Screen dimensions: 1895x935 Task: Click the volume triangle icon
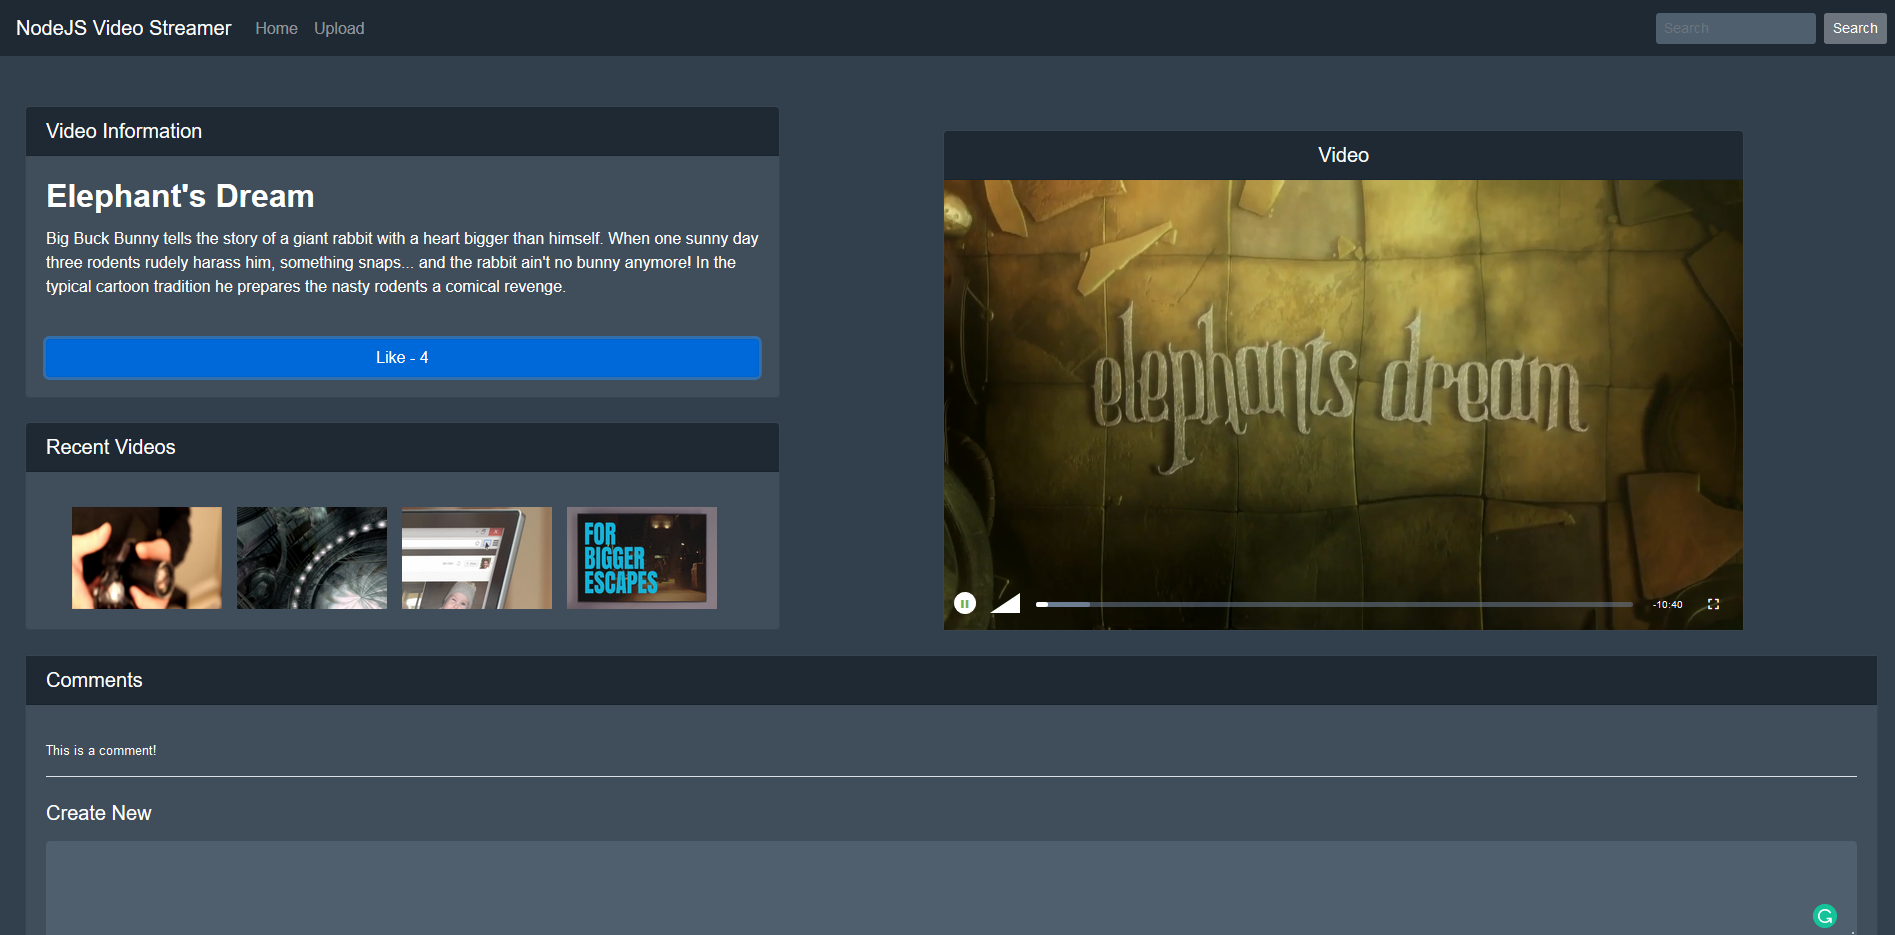click(x=1007, y=603)
